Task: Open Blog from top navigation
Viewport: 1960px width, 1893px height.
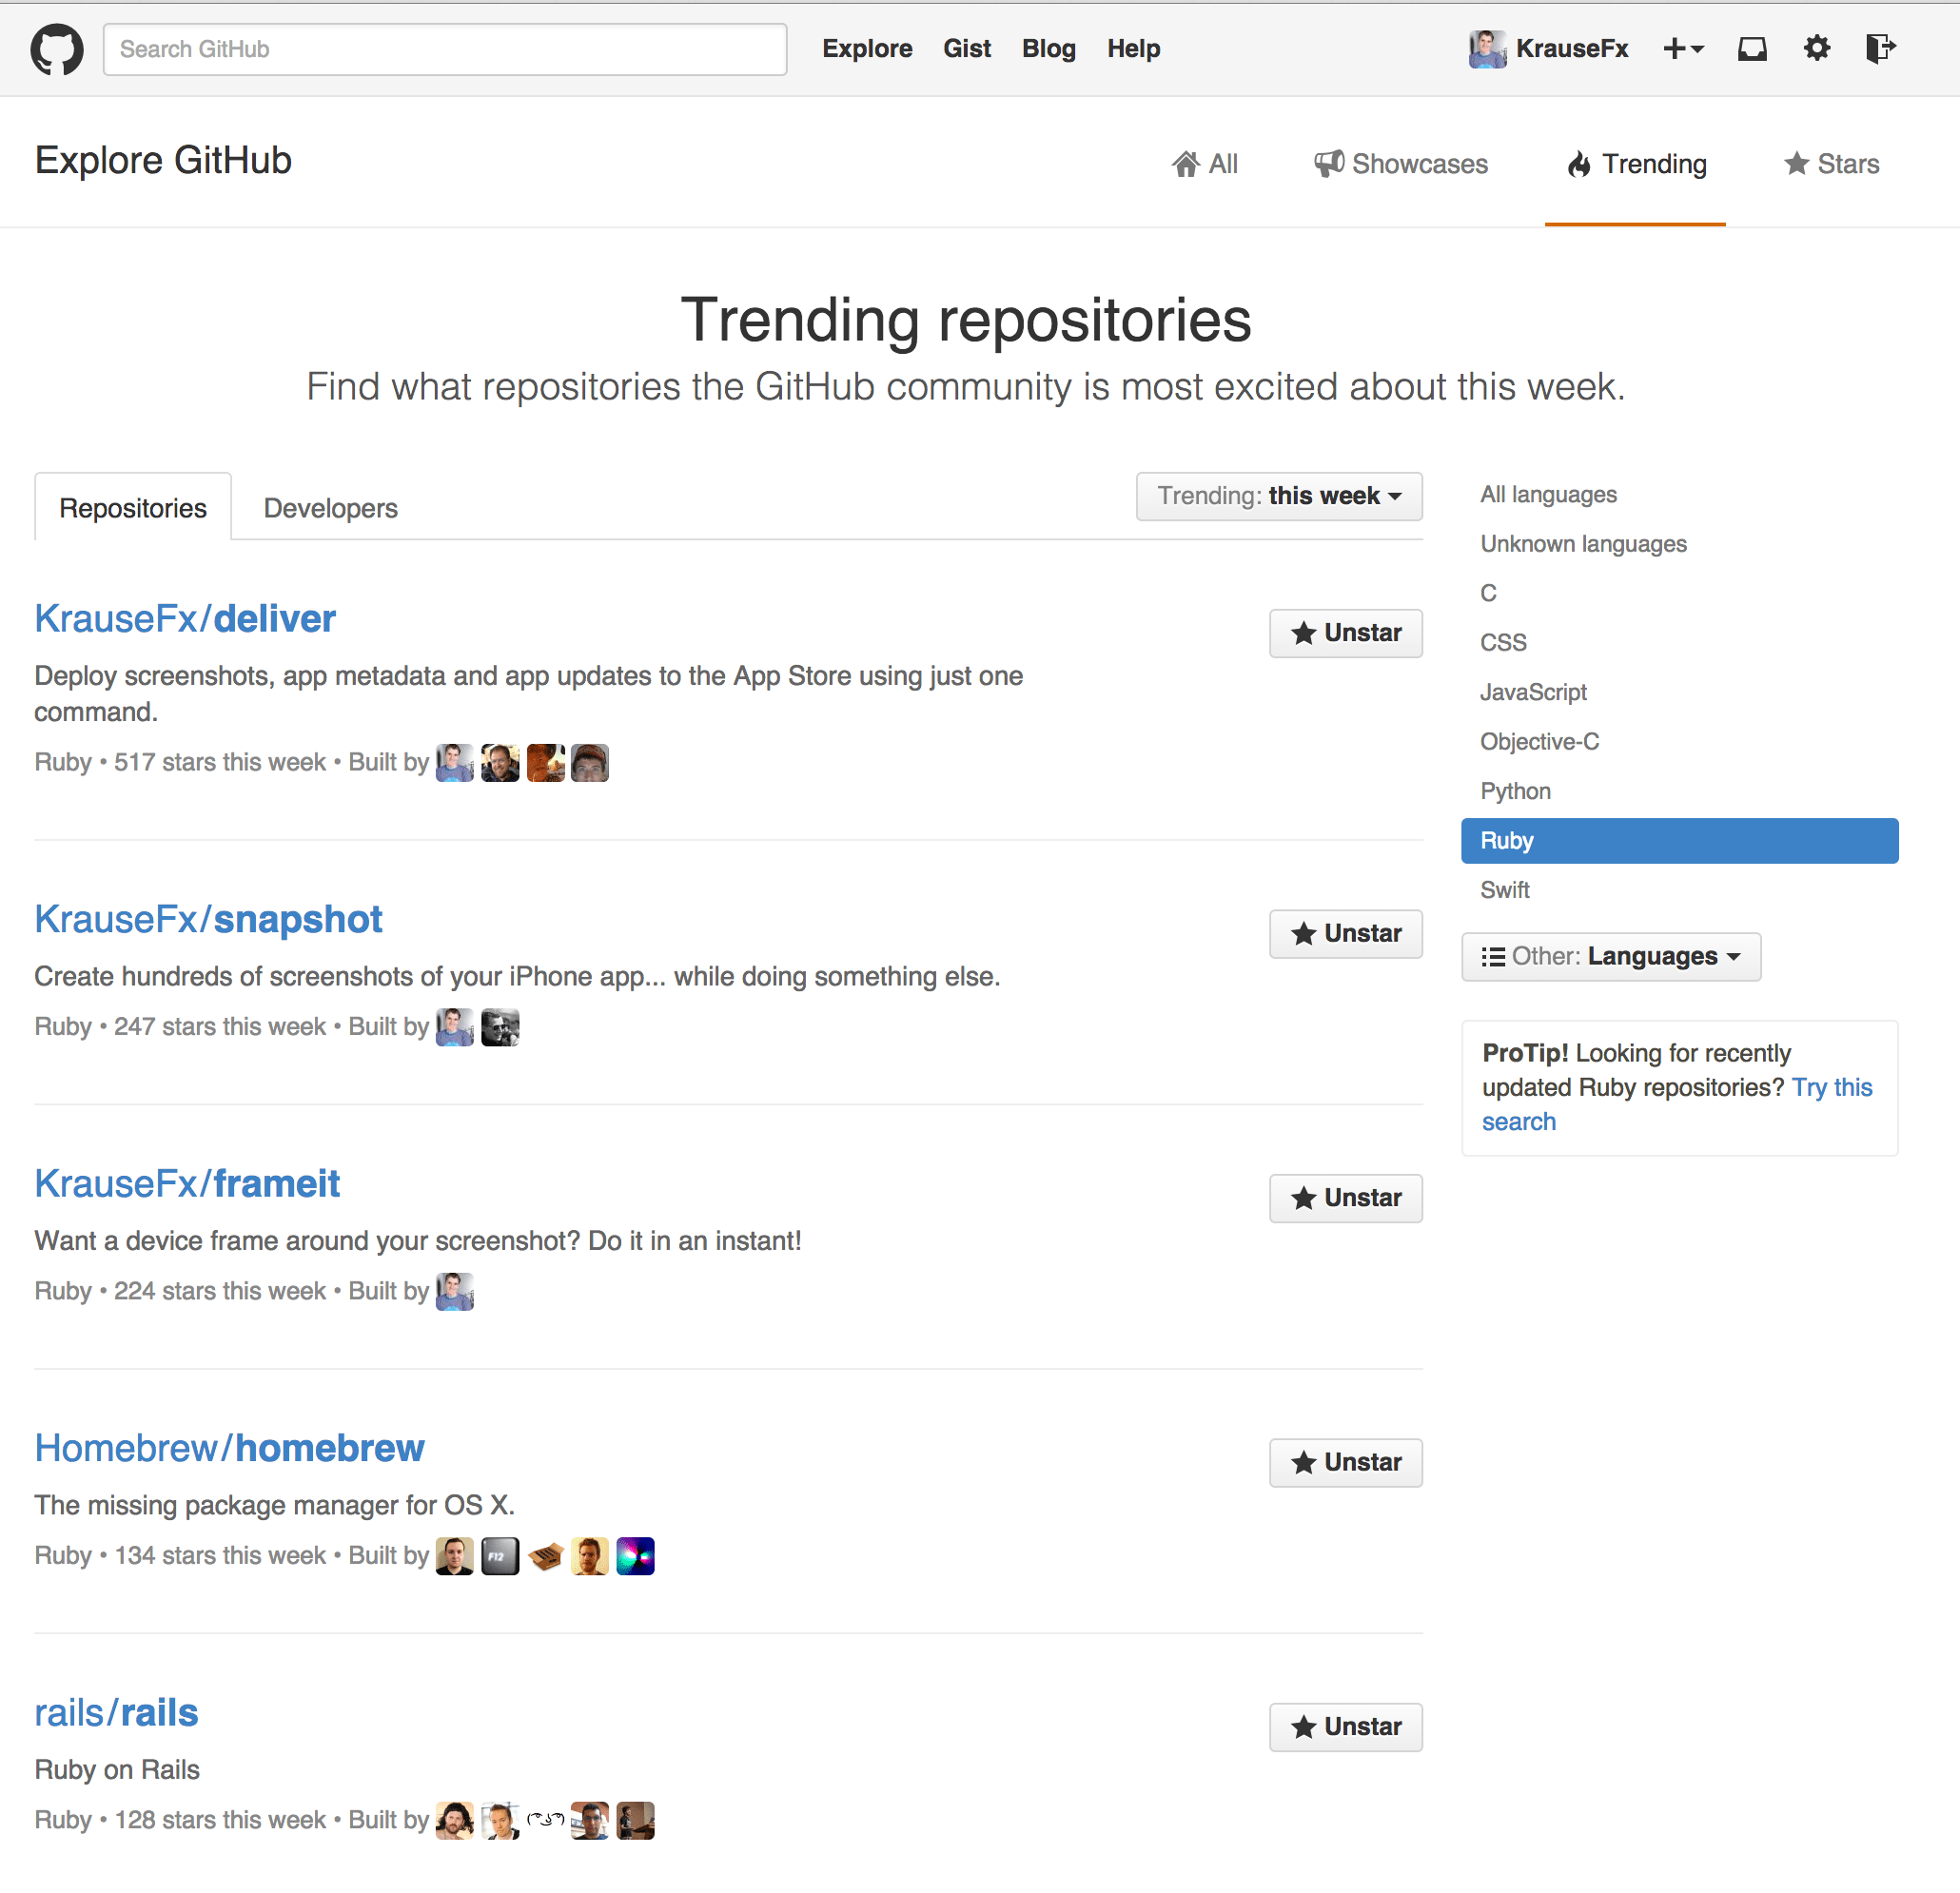Action: point(1049,49)
